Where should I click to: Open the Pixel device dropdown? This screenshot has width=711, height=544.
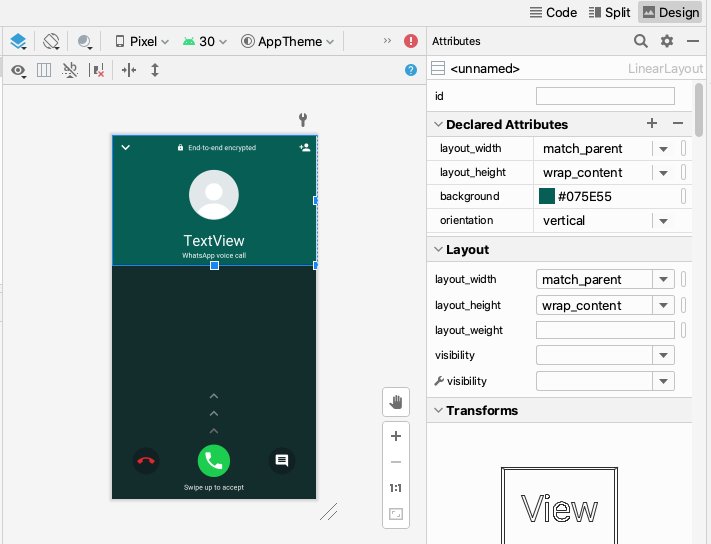142,42
